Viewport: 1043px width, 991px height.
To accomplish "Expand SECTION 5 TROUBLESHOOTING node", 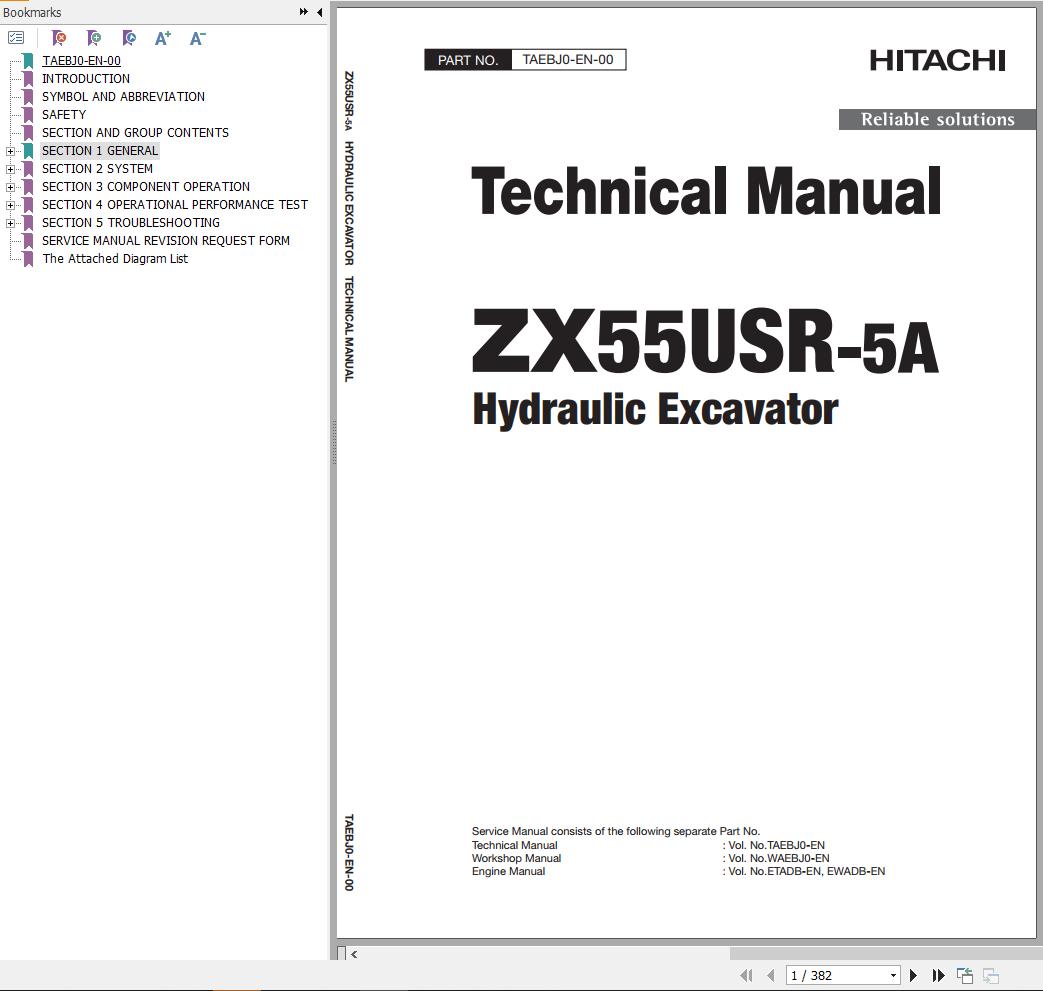I will point(10,223).
